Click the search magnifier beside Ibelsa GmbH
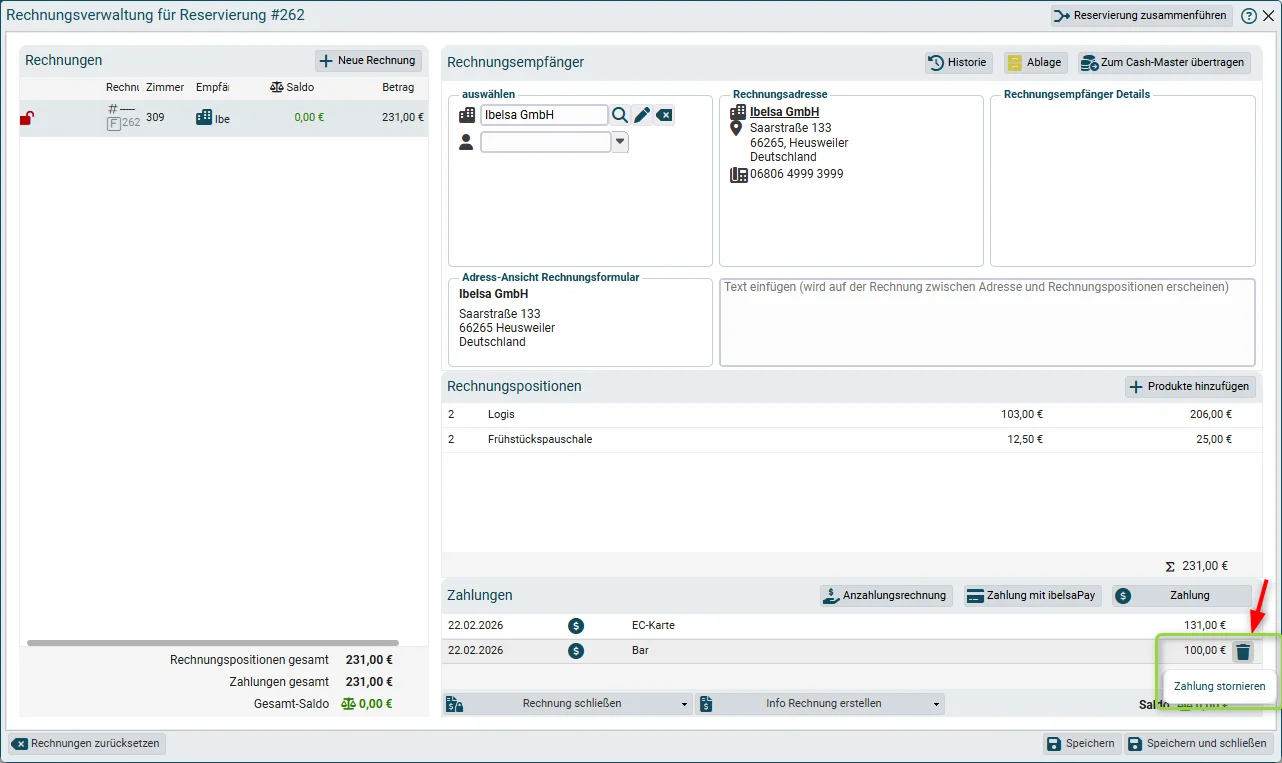The height and width of the screenshot is (763, 1282). click(620, 115)
